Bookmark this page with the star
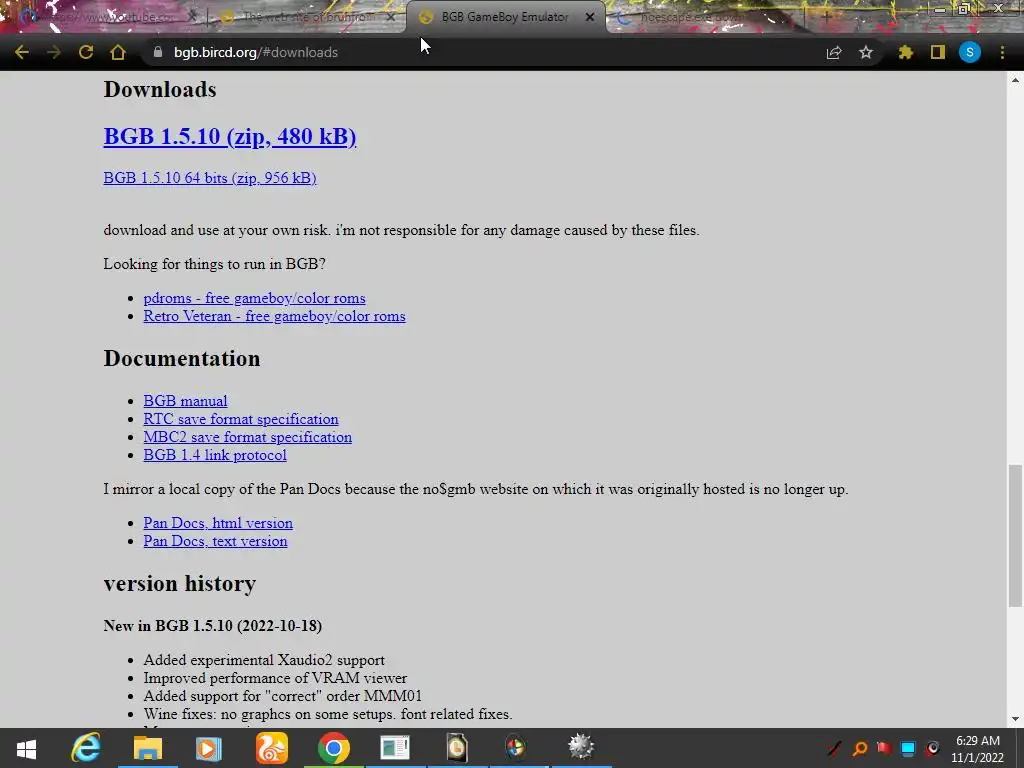The height and width of the screenshot is (768, 1024). coord(866,52)
